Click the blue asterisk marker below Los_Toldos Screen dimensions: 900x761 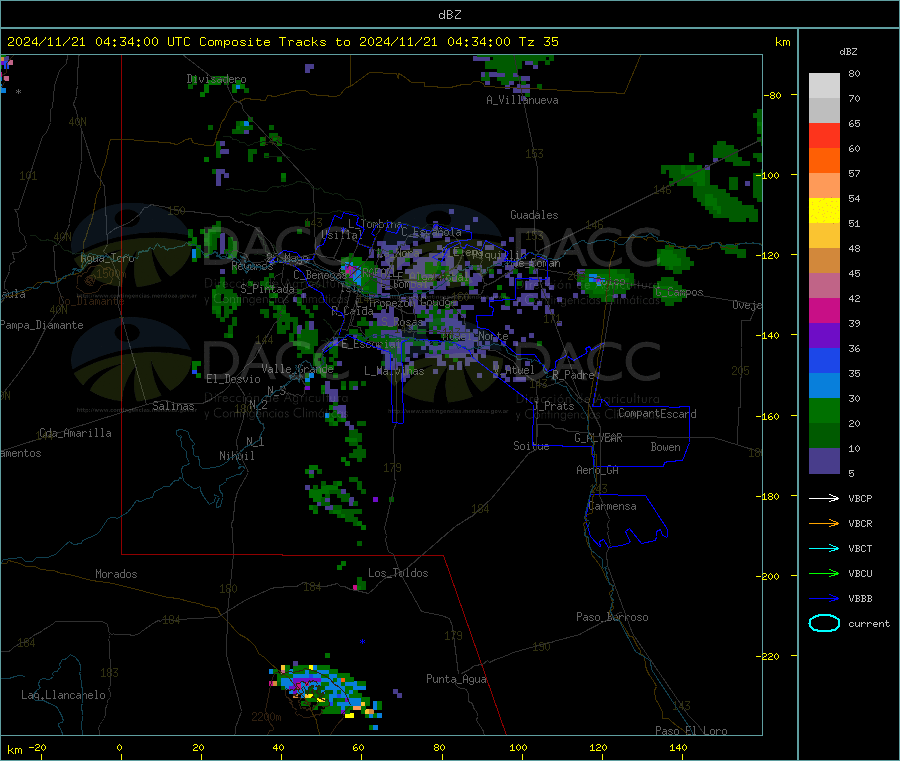(x=362, y=642)
